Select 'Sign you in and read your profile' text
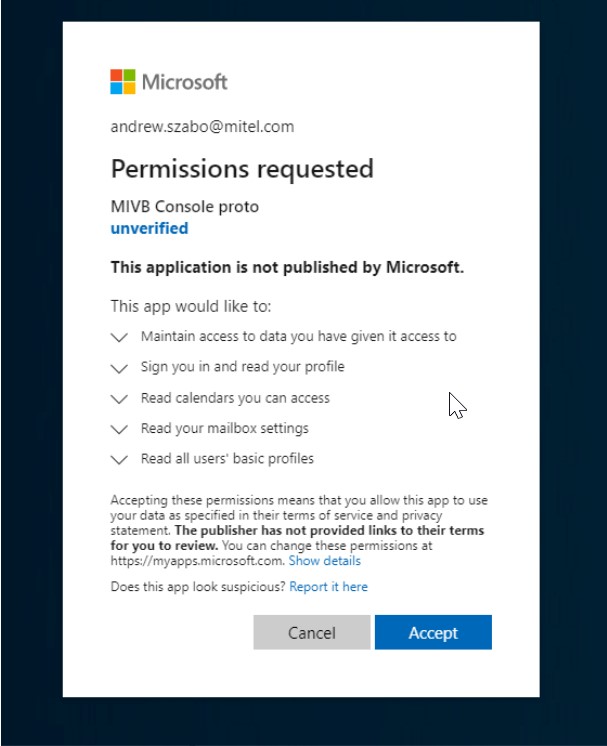Image resolution: width=607 pixels, height=746 pixels. (243, 367)
